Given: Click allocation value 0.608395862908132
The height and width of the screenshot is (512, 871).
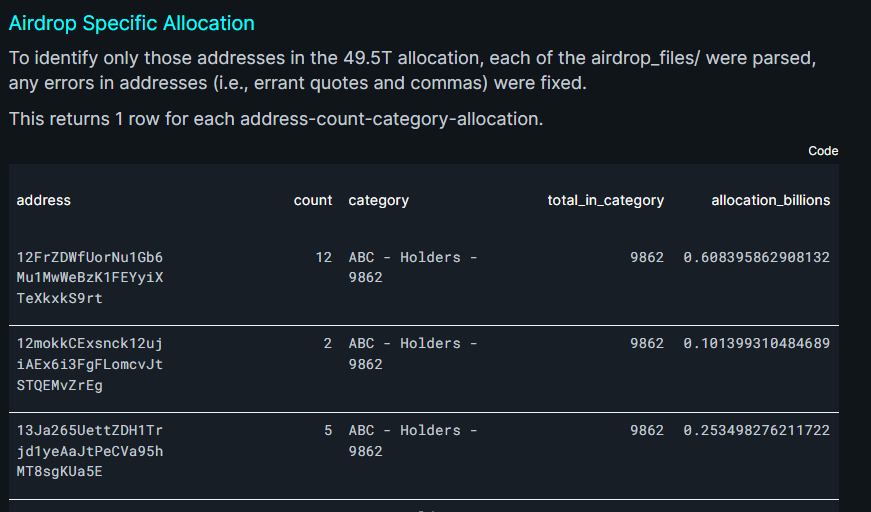Looking at the screenshot, I should coord(757,257).
